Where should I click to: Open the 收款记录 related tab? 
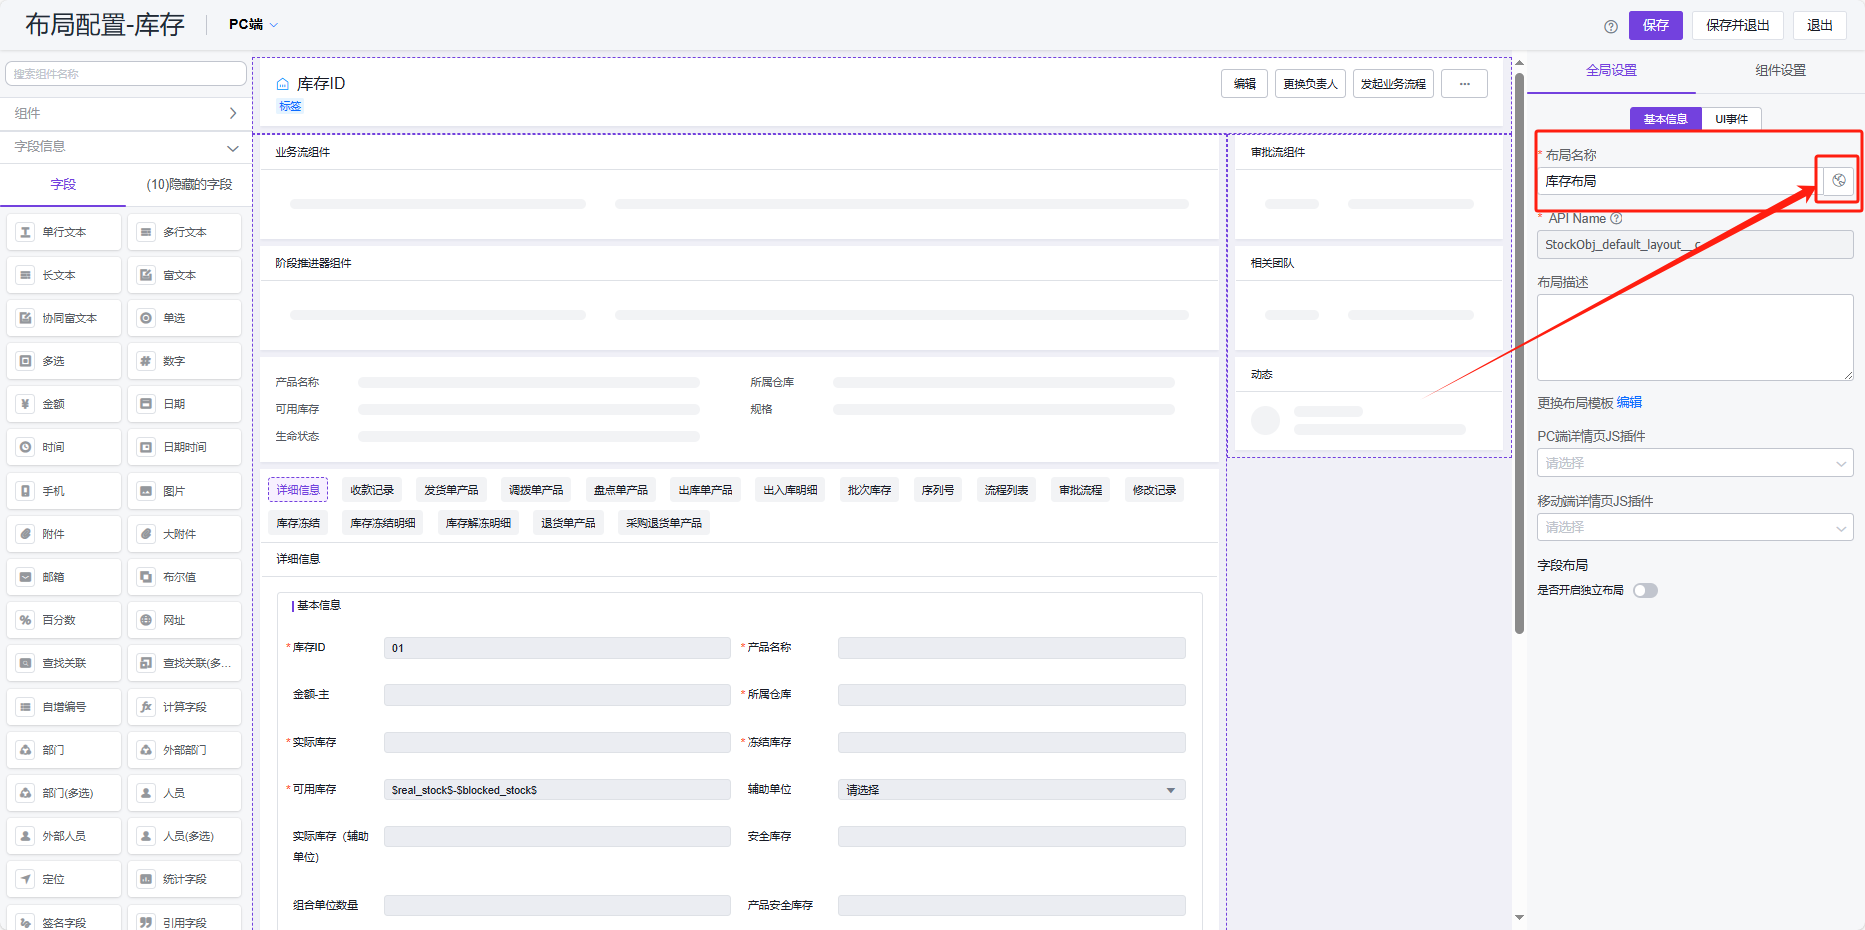click(372, 490)
